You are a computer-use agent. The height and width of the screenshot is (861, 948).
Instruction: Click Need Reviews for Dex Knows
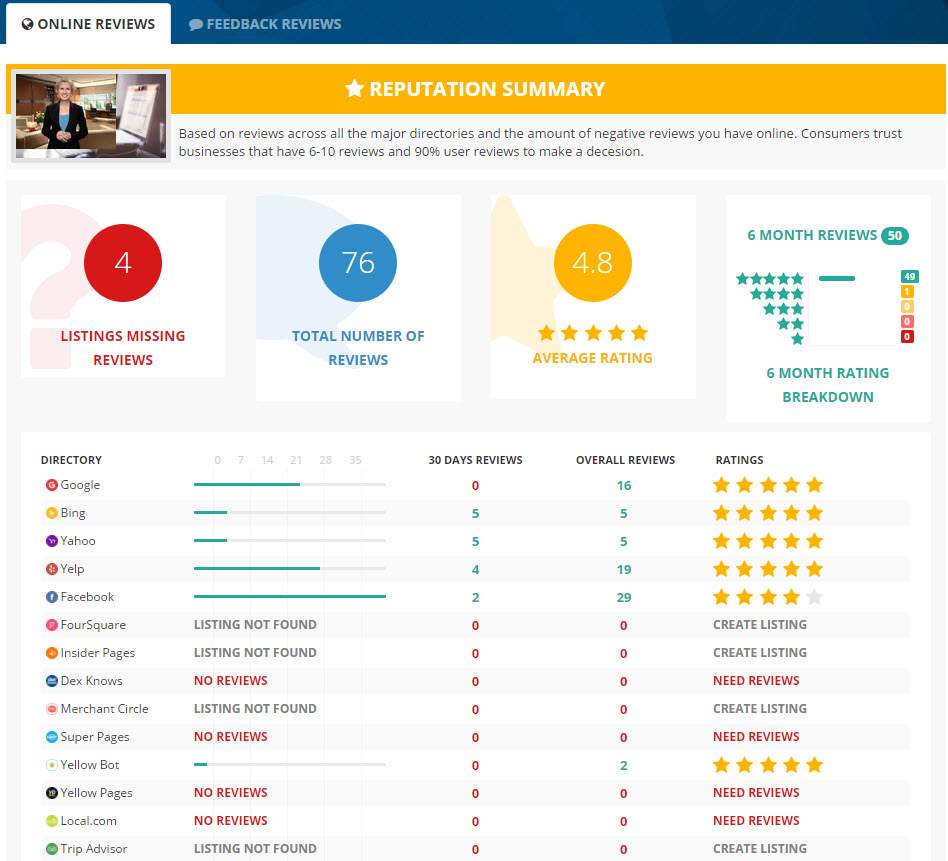[756, 681]
